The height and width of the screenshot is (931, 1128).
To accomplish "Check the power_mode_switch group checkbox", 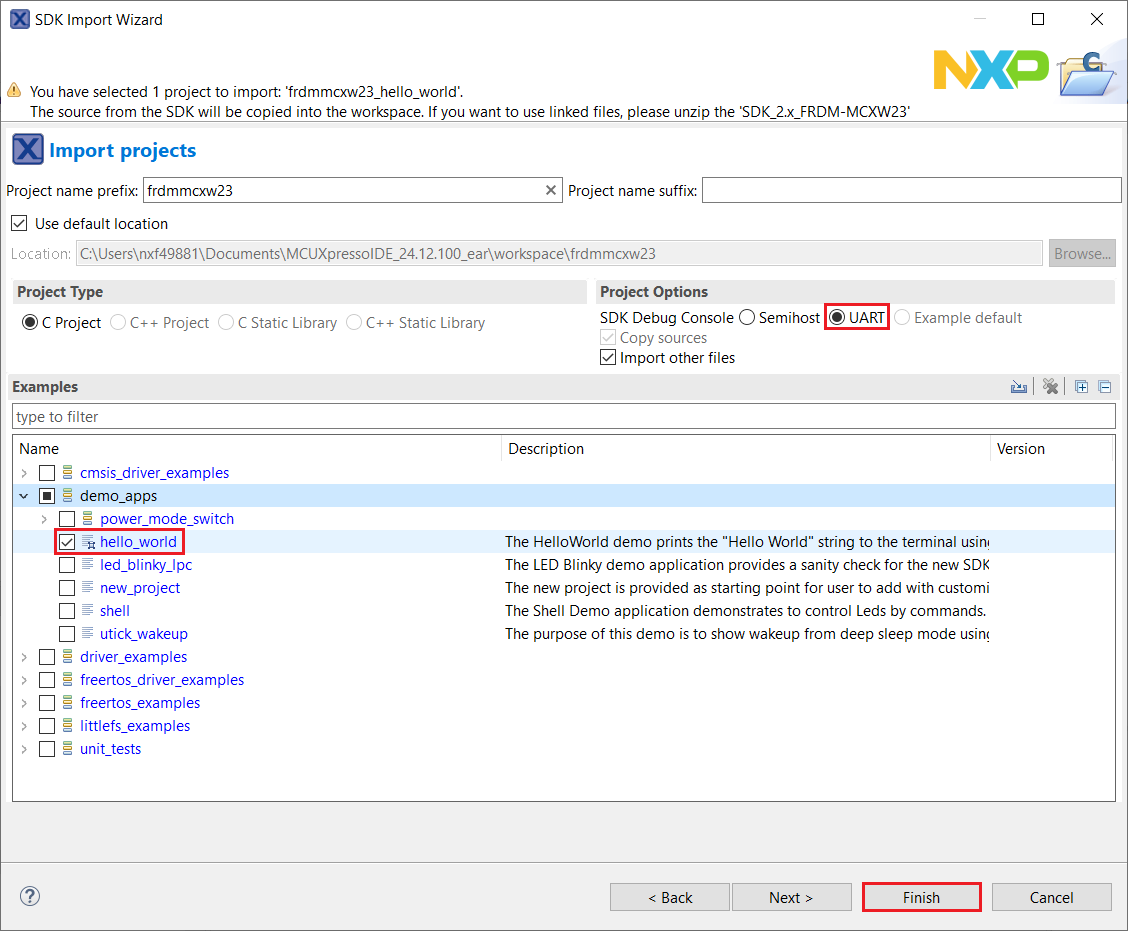I will 67,519.
